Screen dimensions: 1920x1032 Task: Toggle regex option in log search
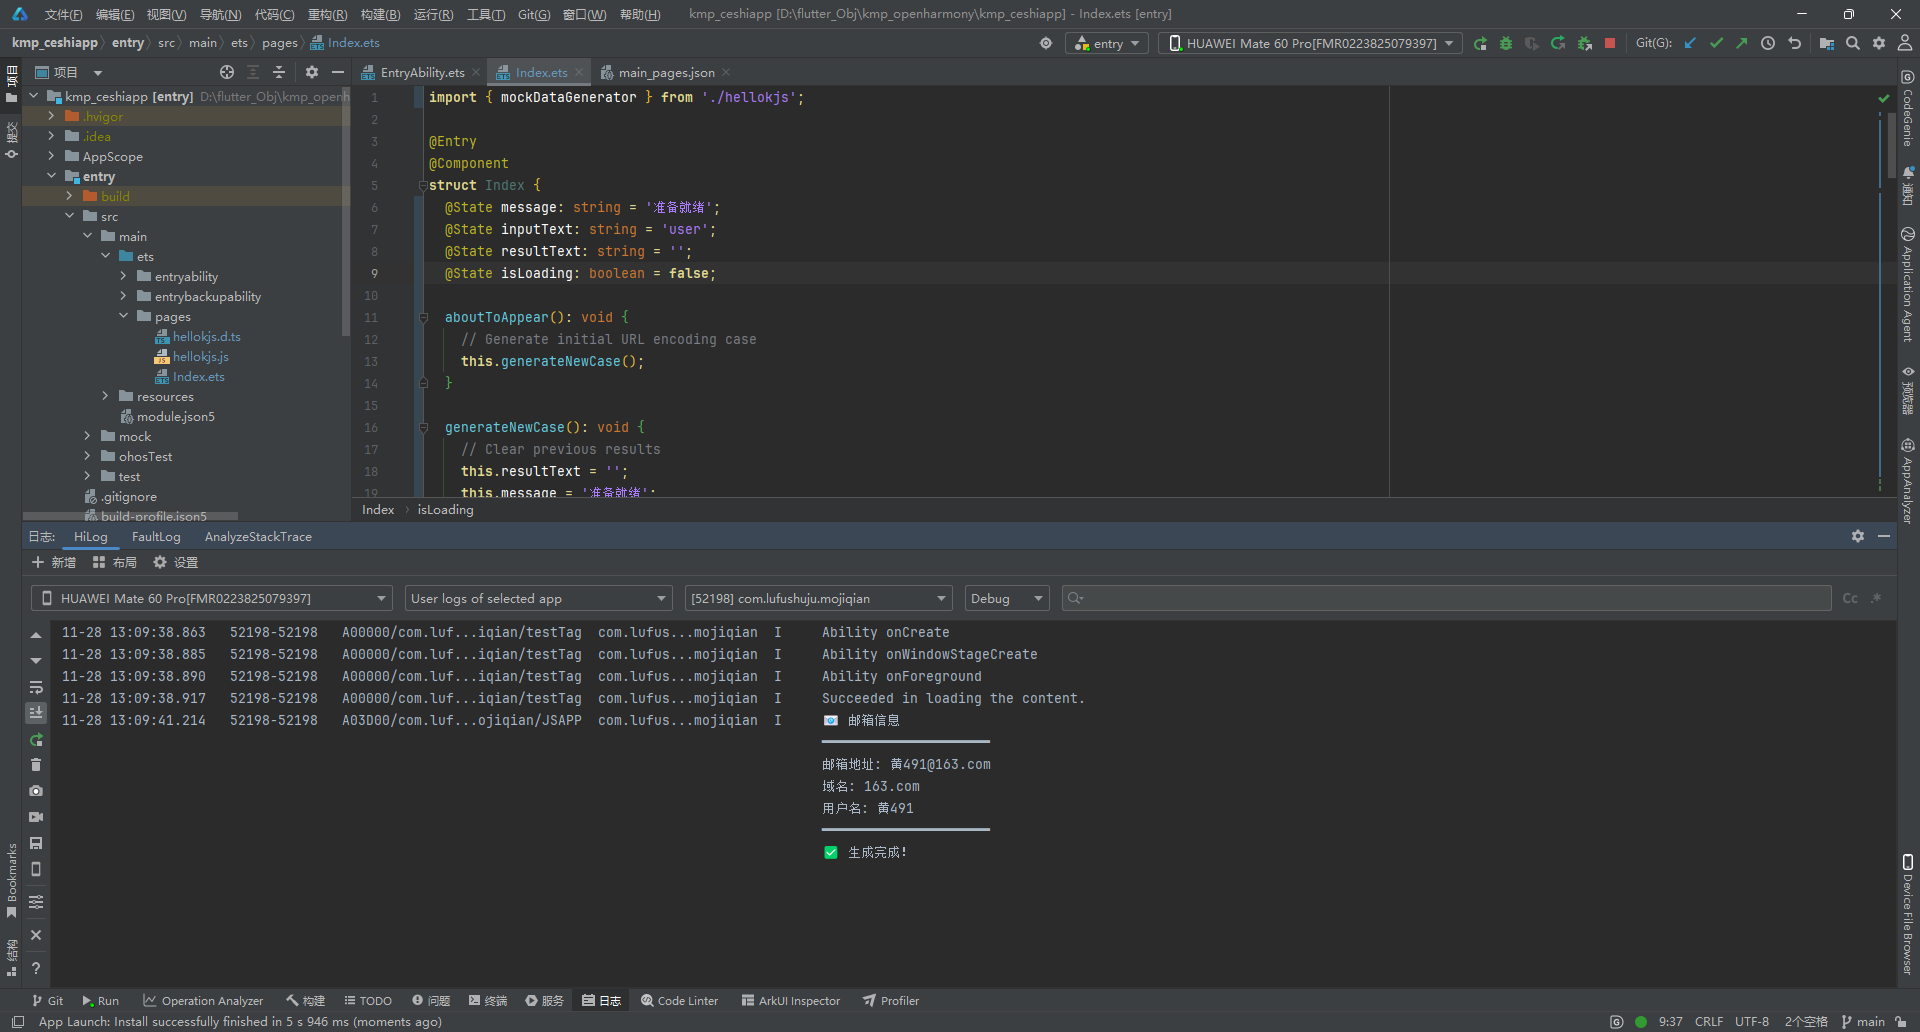click(x=1876, y=598)
